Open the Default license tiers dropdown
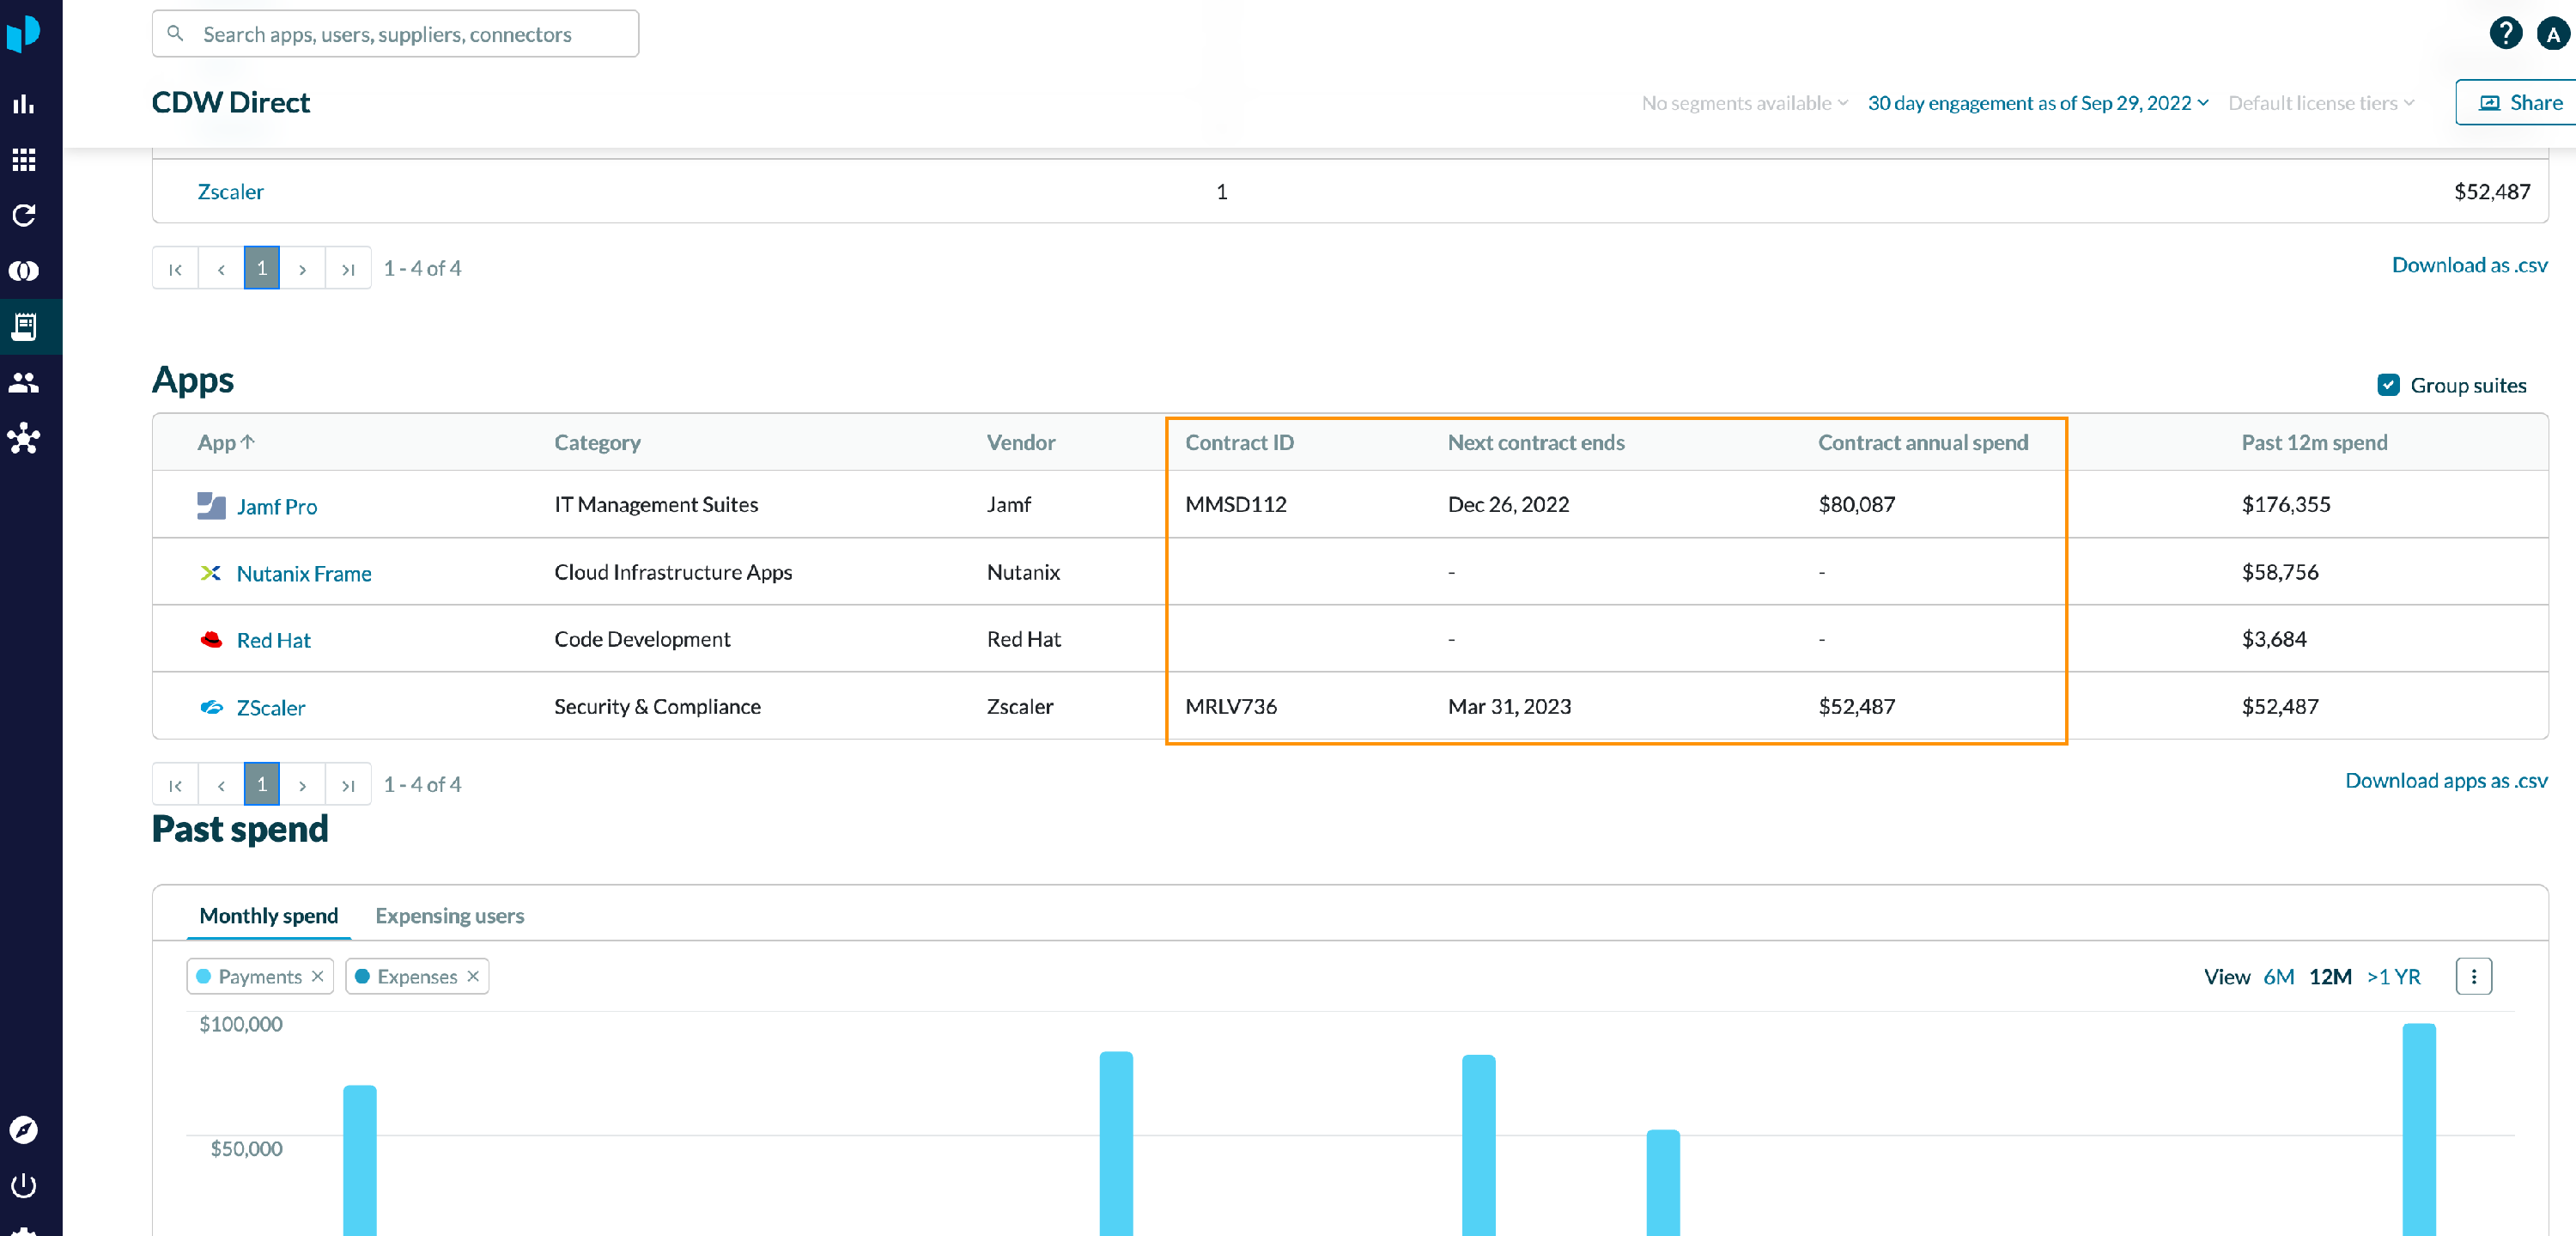 [2320, 103]
